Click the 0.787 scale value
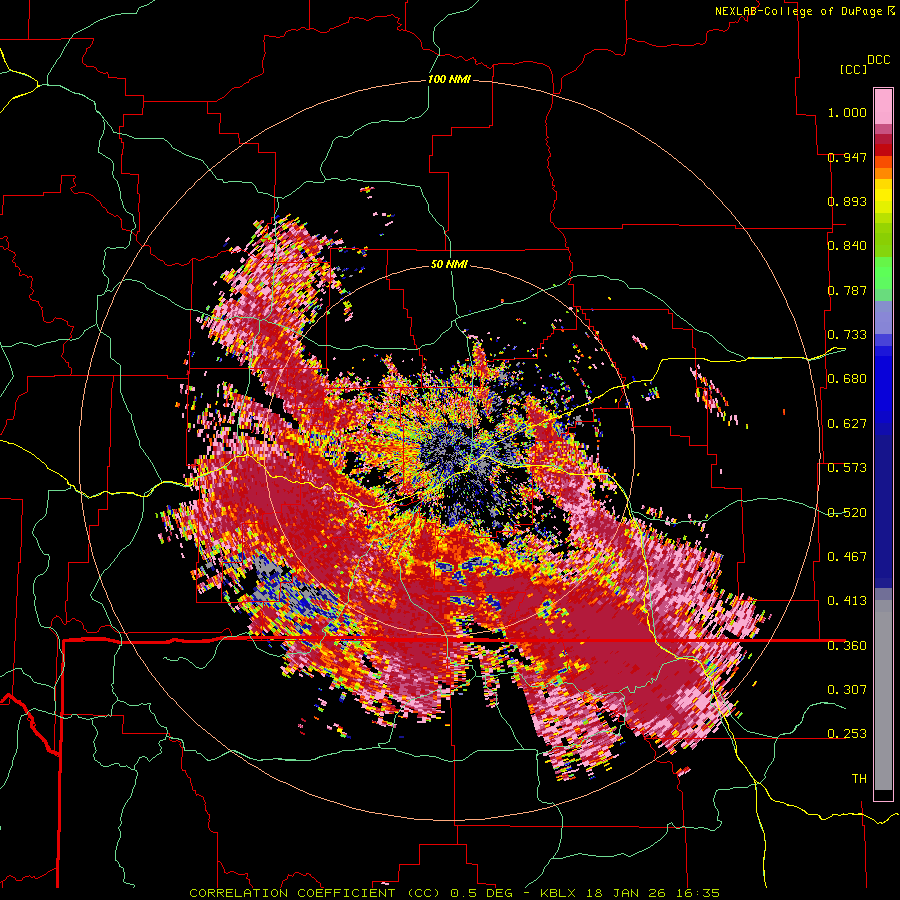The width and height of the screenshot is (900, 900). (847, 290)
